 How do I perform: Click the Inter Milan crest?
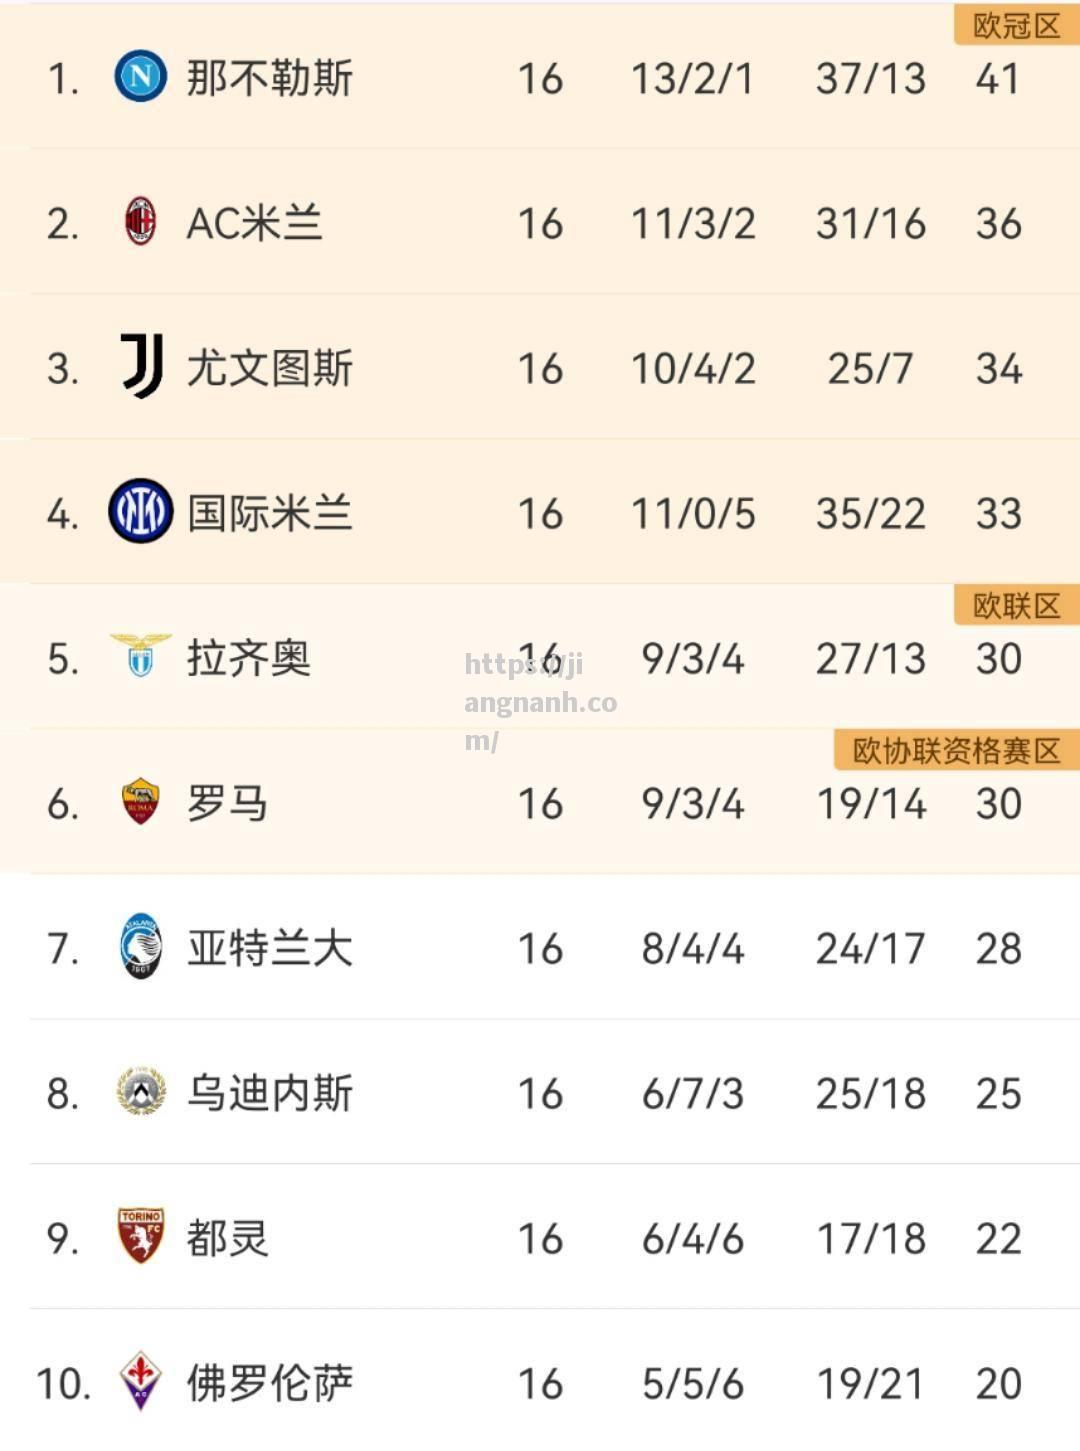tap(140, 511)
